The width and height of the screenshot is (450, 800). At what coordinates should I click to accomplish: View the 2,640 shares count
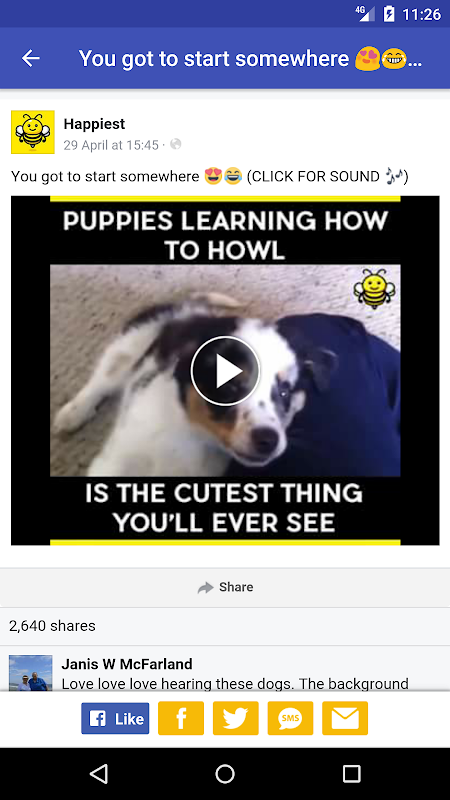tap(52, 626)
